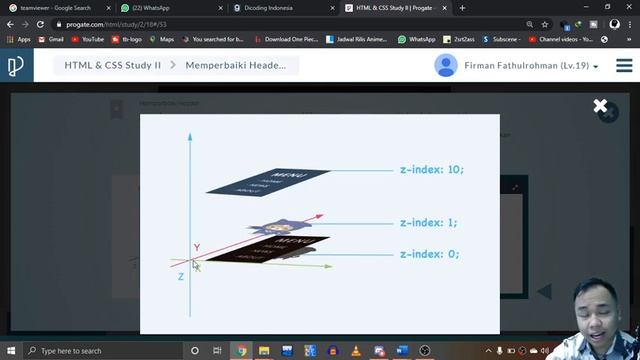Go back to the previous page

click(10, 24)
